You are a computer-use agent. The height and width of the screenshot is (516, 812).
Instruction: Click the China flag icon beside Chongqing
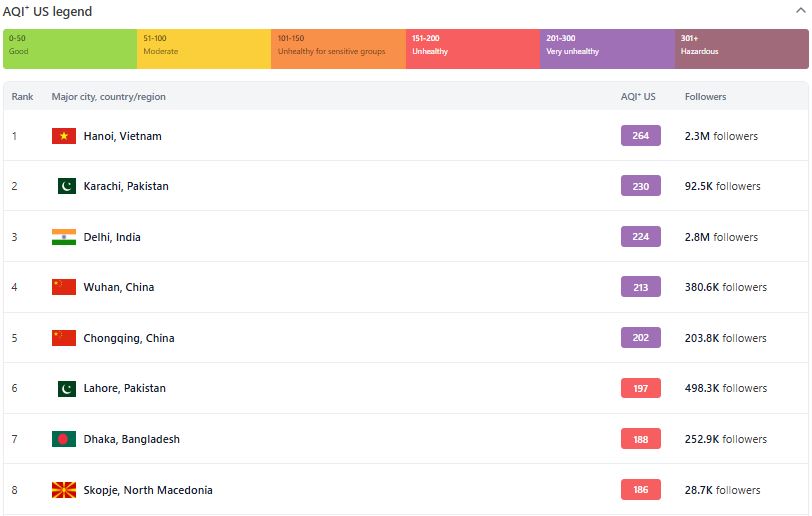64,338
